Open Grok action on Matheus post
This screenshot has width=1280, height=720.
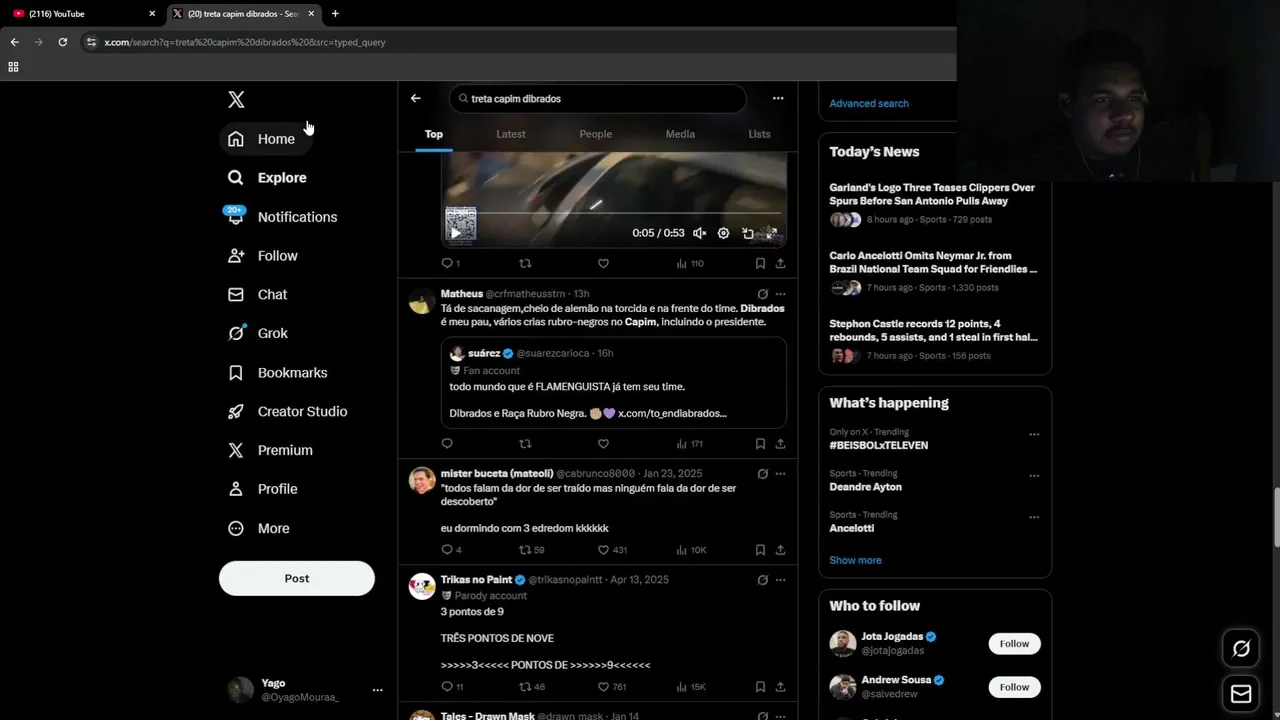[763, 294]
